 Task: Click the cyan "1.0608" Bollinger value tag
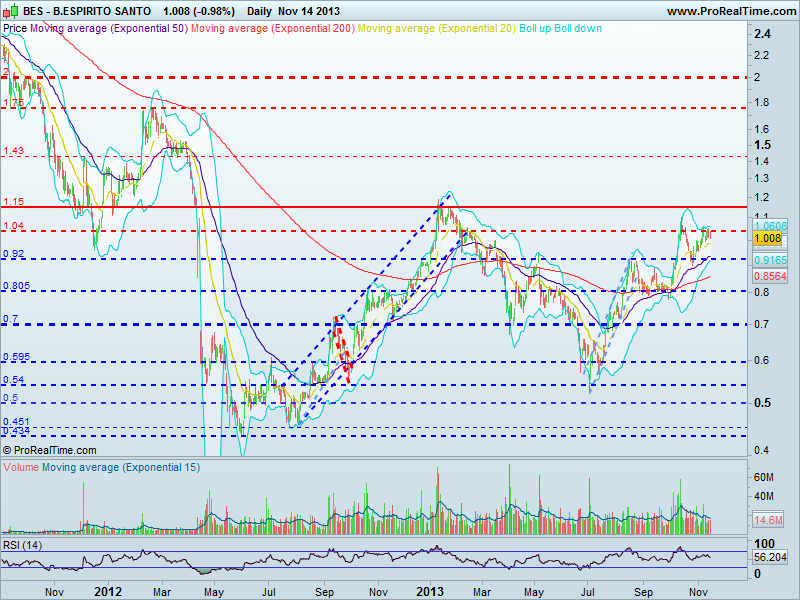(x=770, y=226)
